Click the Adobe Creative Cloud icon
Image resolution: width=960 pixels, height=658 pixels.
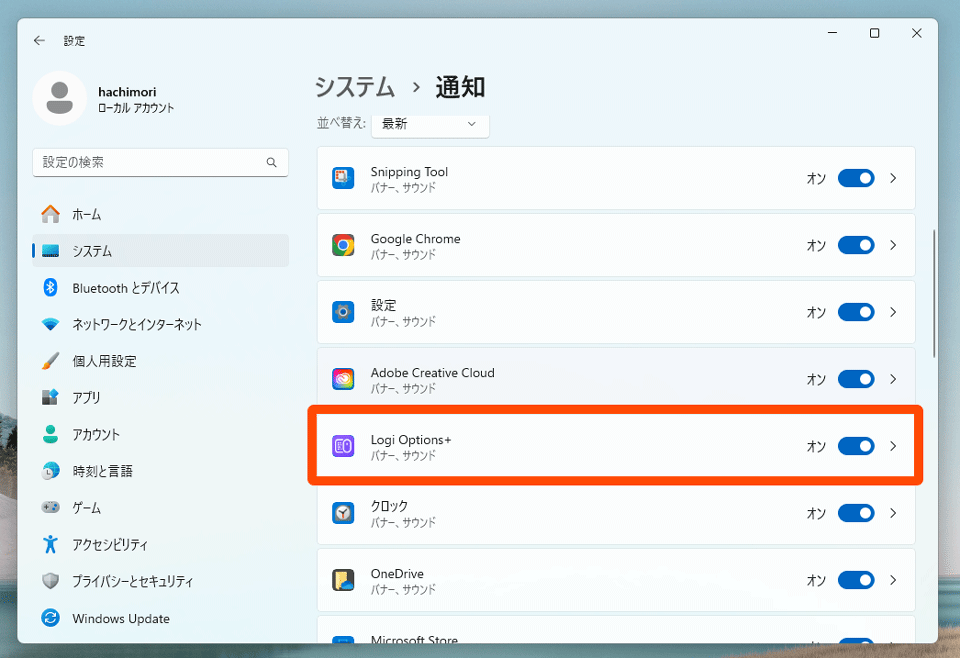click(x=343, y=380)
